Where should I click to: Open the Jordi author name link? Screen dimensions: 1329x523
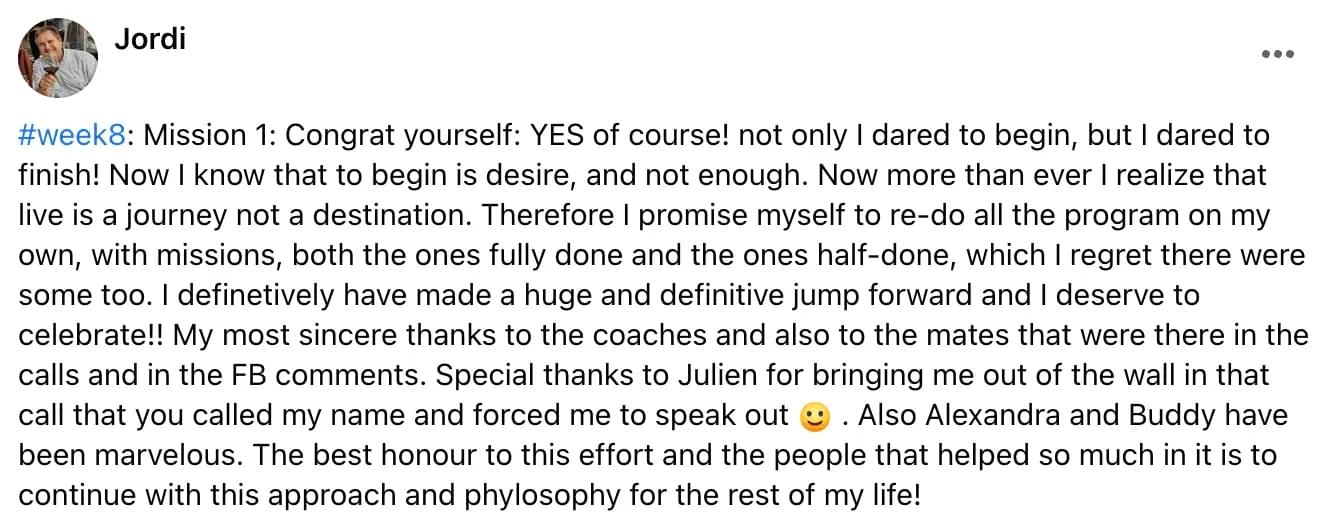(x=150, y=39)
